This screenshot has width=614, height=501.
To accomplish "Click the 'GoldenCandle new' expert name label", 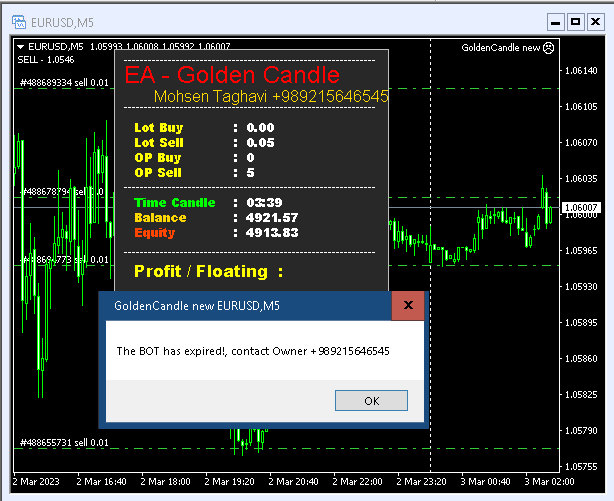I will pos(501,48).
